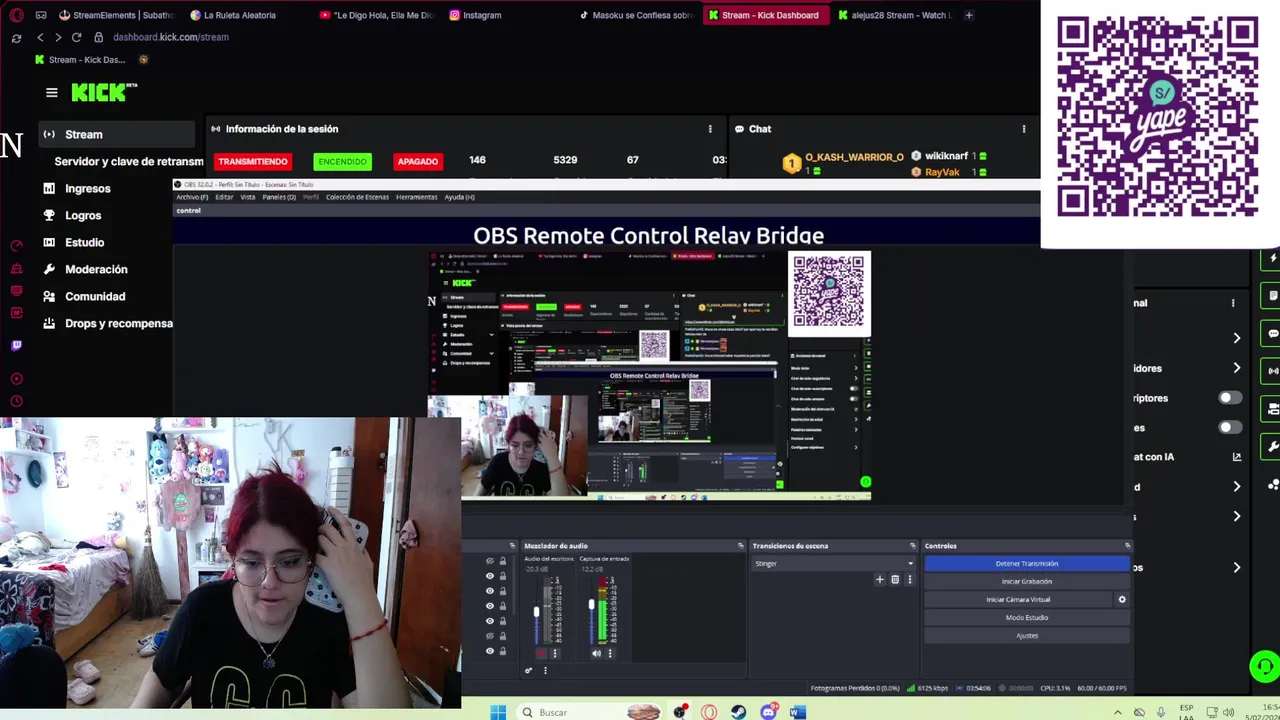Expand the chevron above the 'idores' row
Image resolution: width=1280 pixels, height=720 pixels.
[1237, 338]
